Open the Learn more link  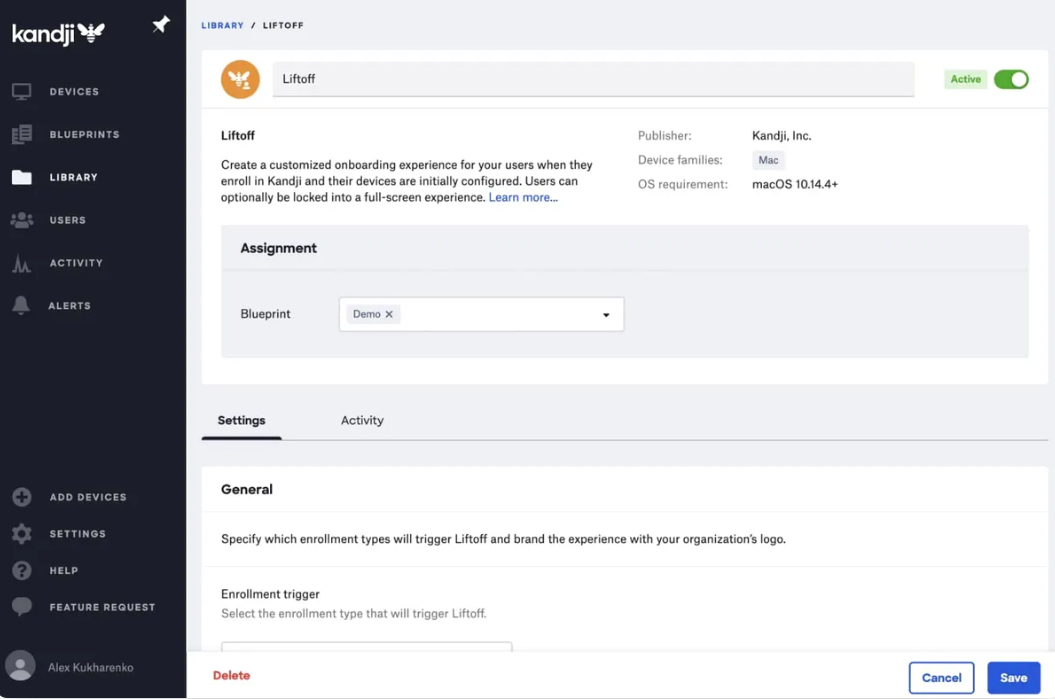coord(523,197)
